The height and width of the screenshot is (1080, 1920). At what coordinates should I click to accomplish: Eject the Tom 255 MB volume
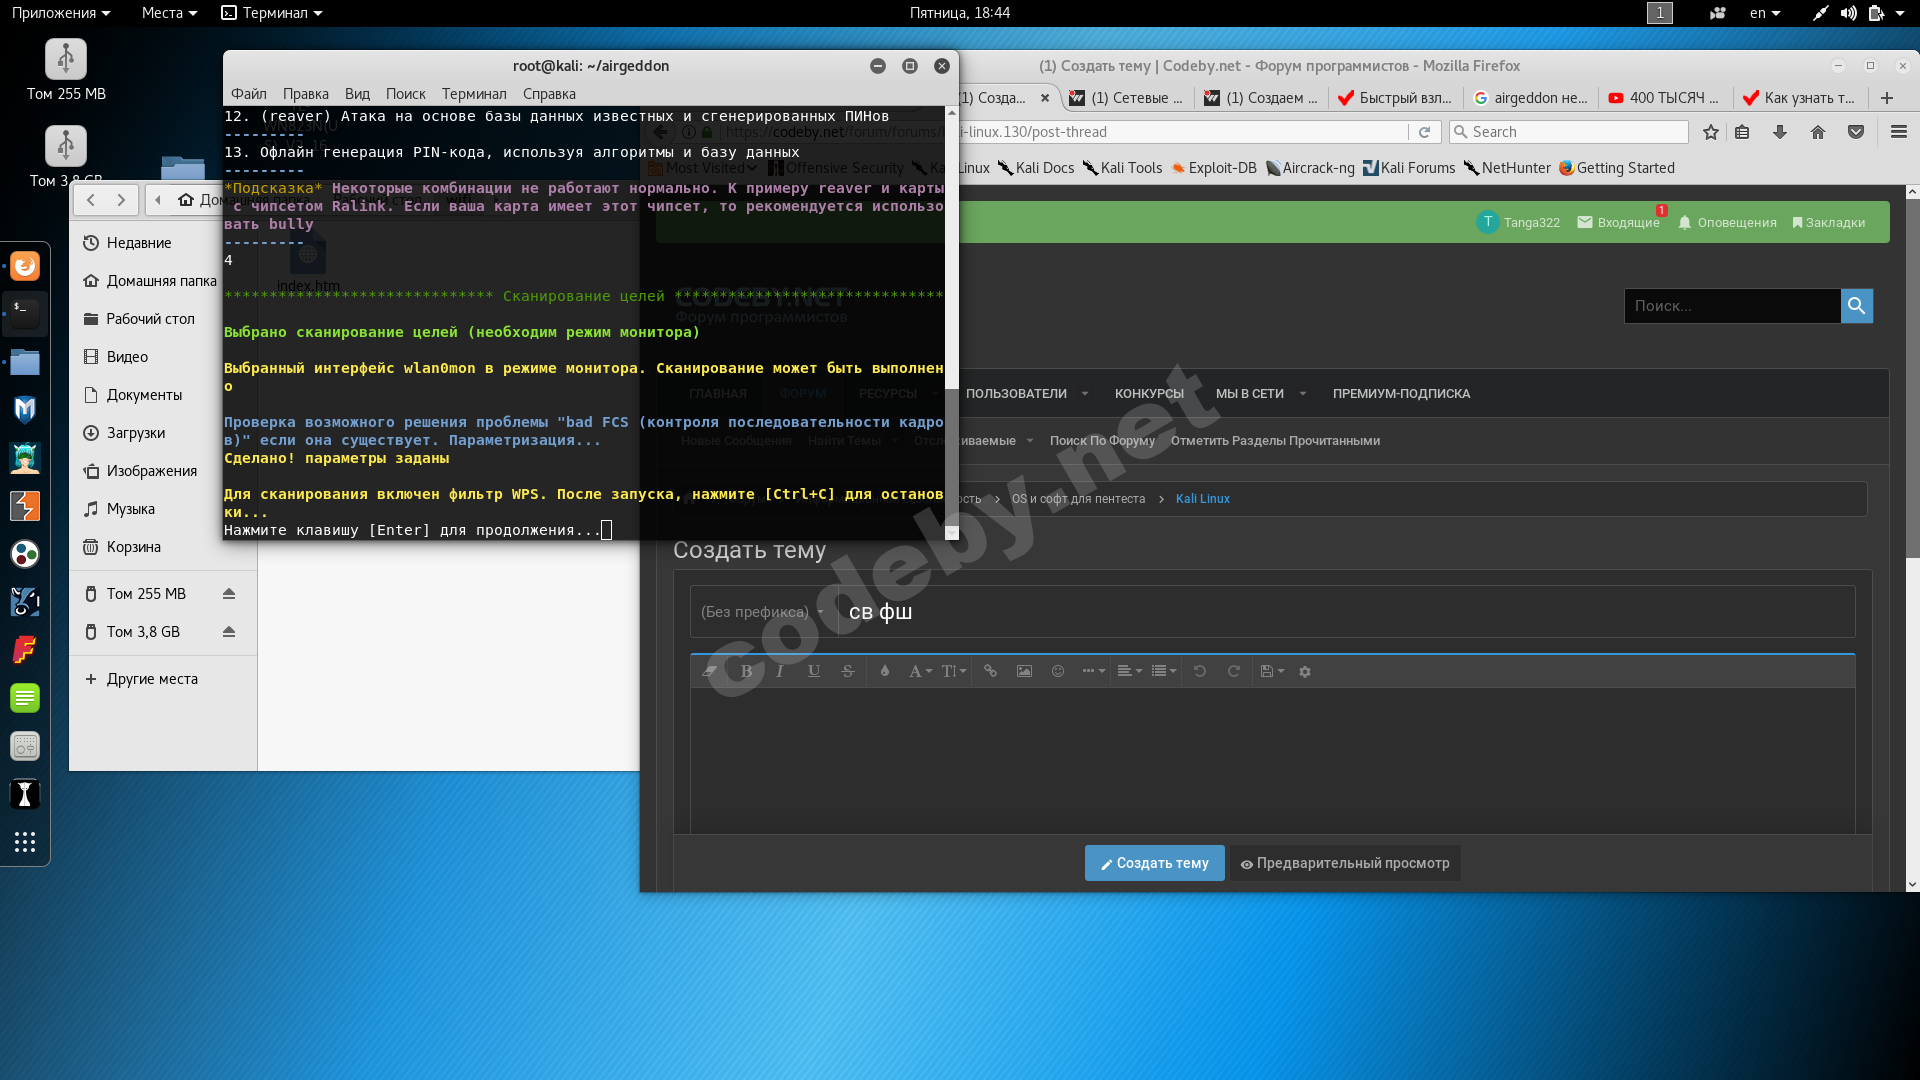[x=229, y=594]
